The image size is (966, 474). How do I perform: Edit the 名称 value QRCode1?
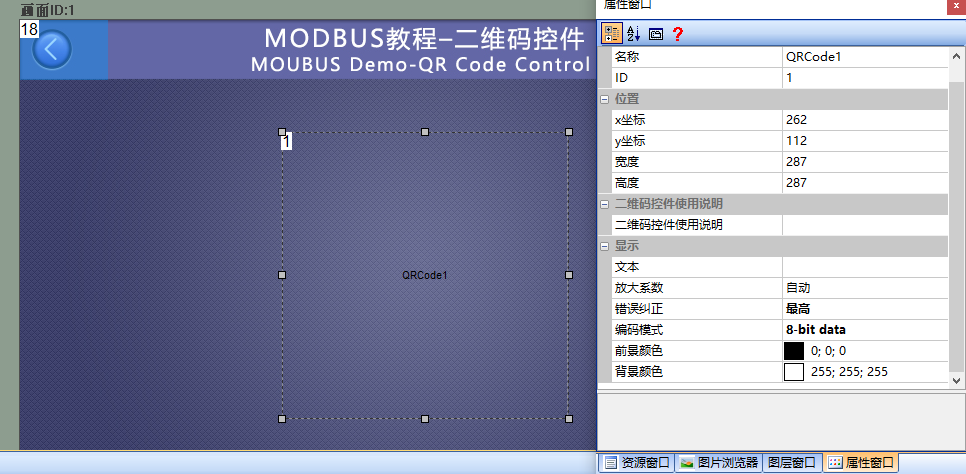coord(865,57)
